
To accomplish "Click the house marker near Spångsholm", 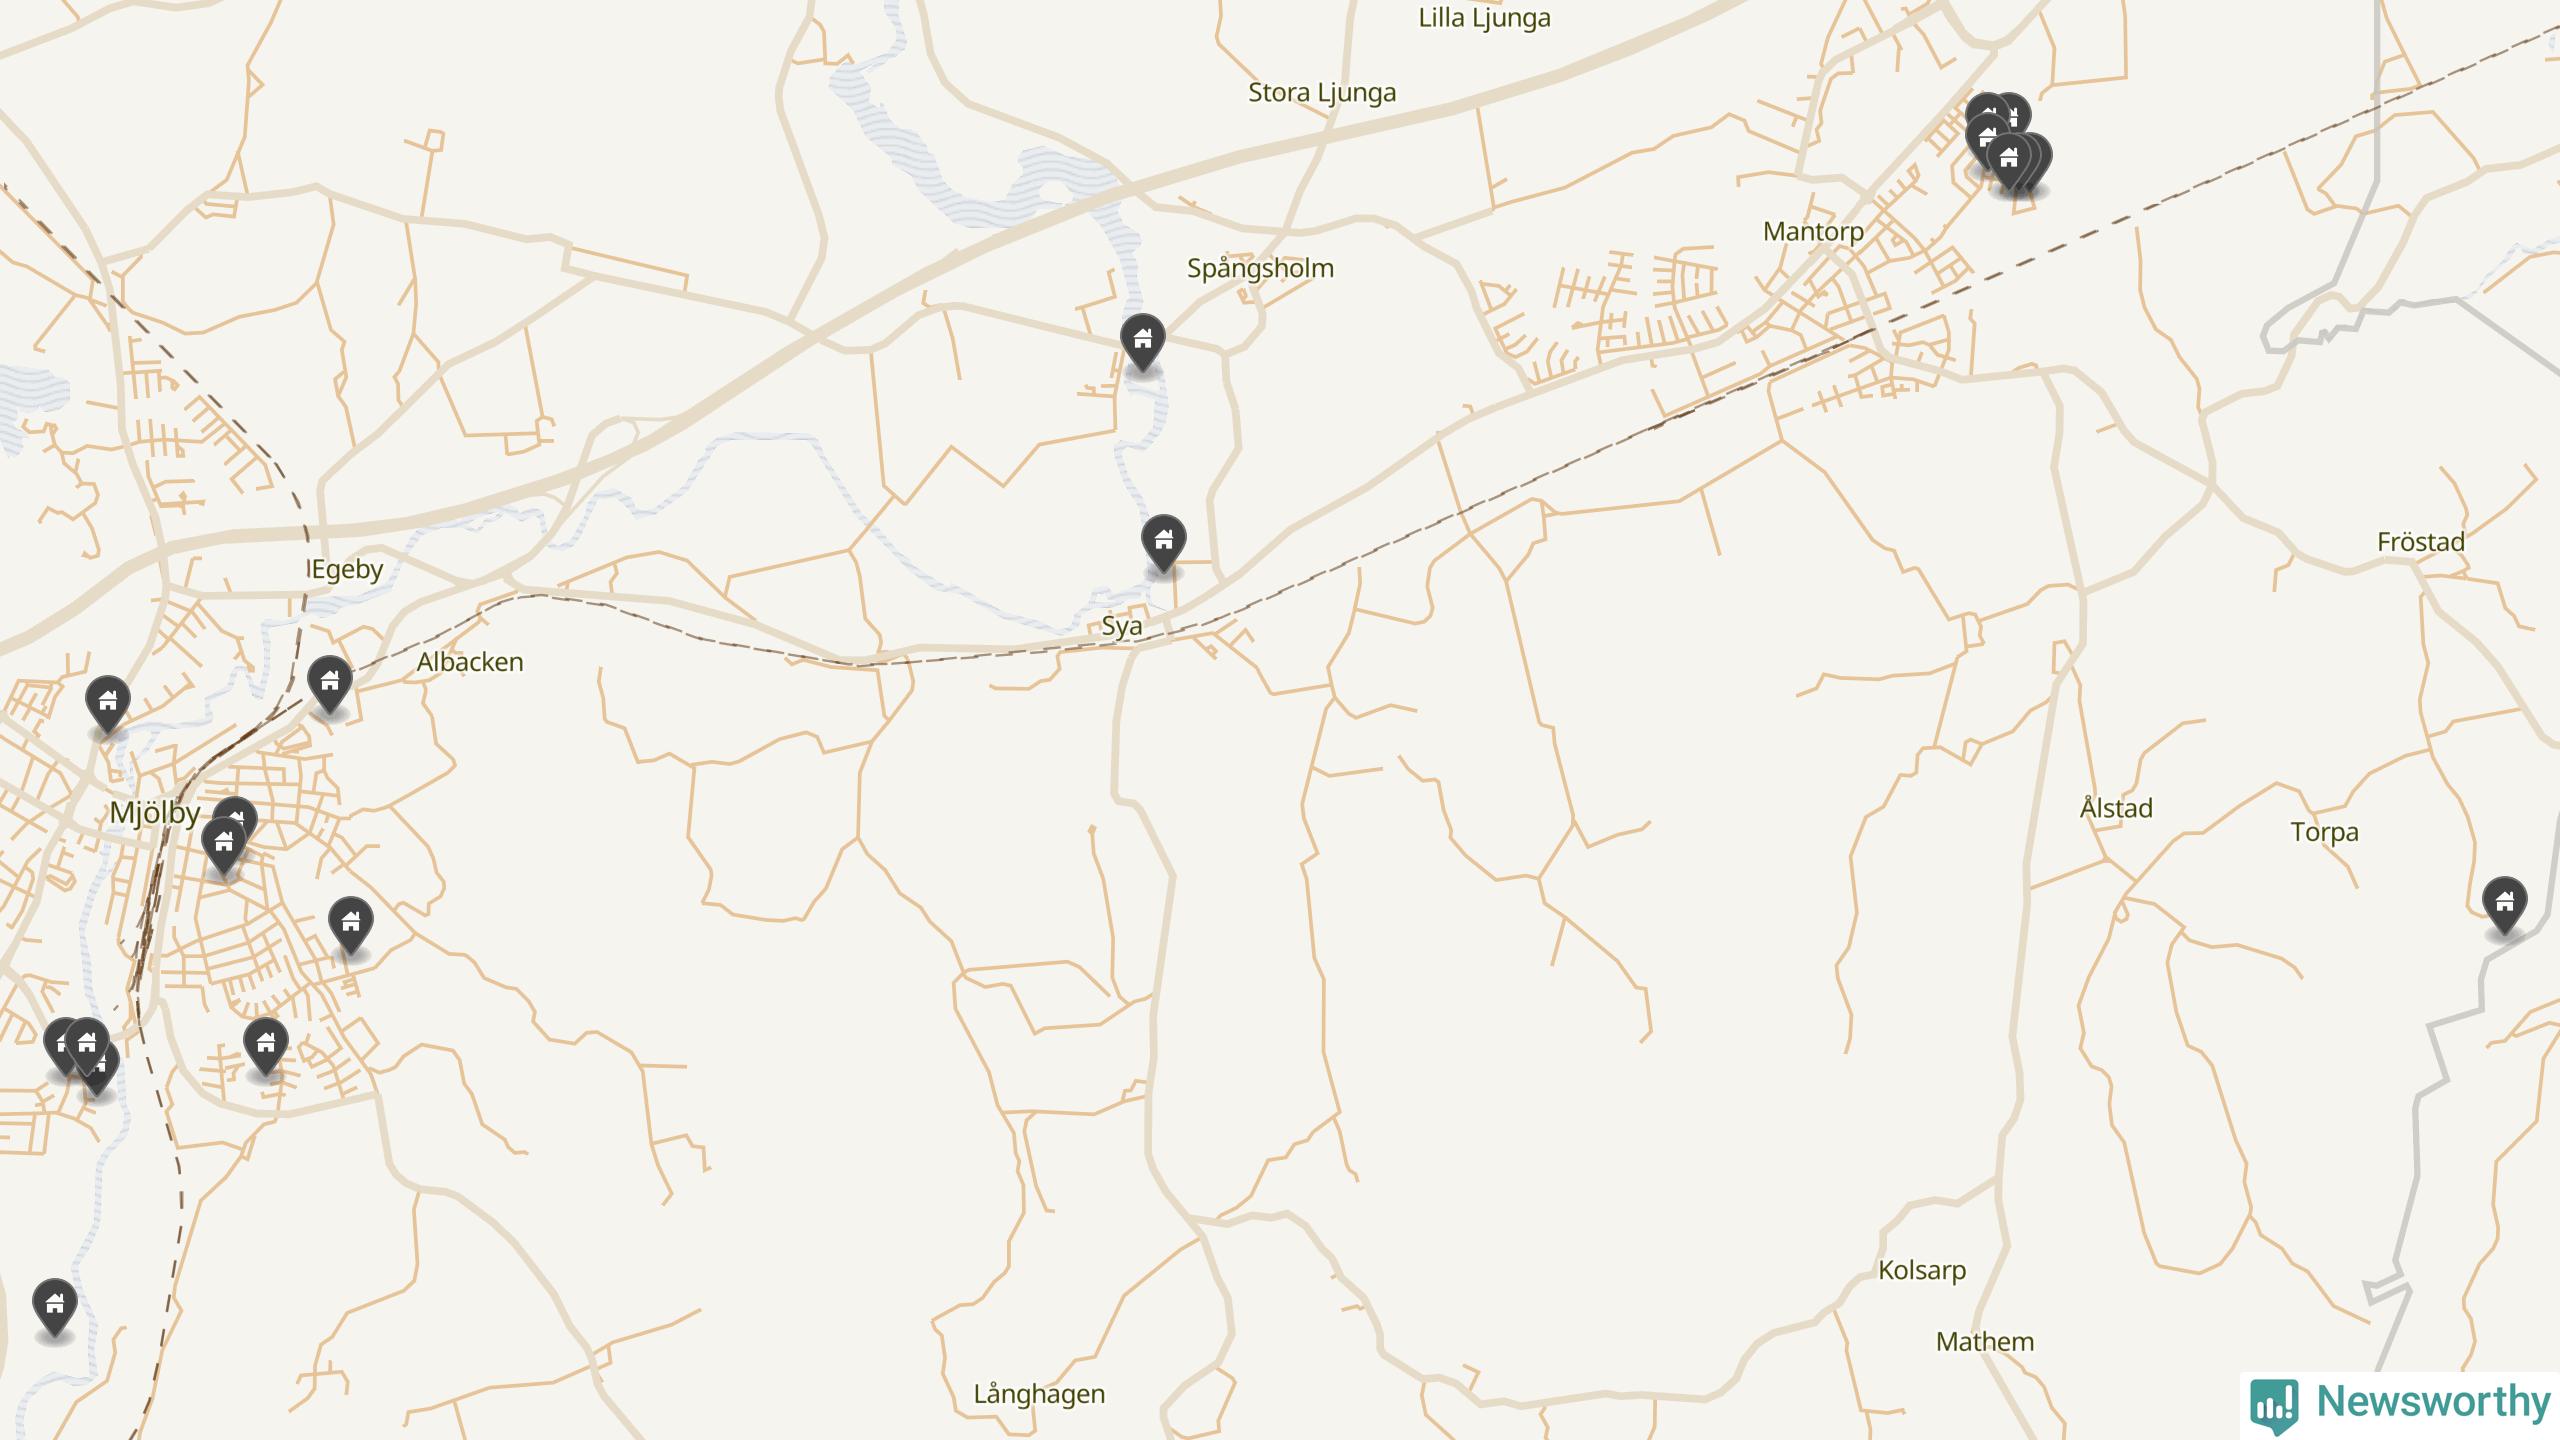I will tap(1142, 342).
